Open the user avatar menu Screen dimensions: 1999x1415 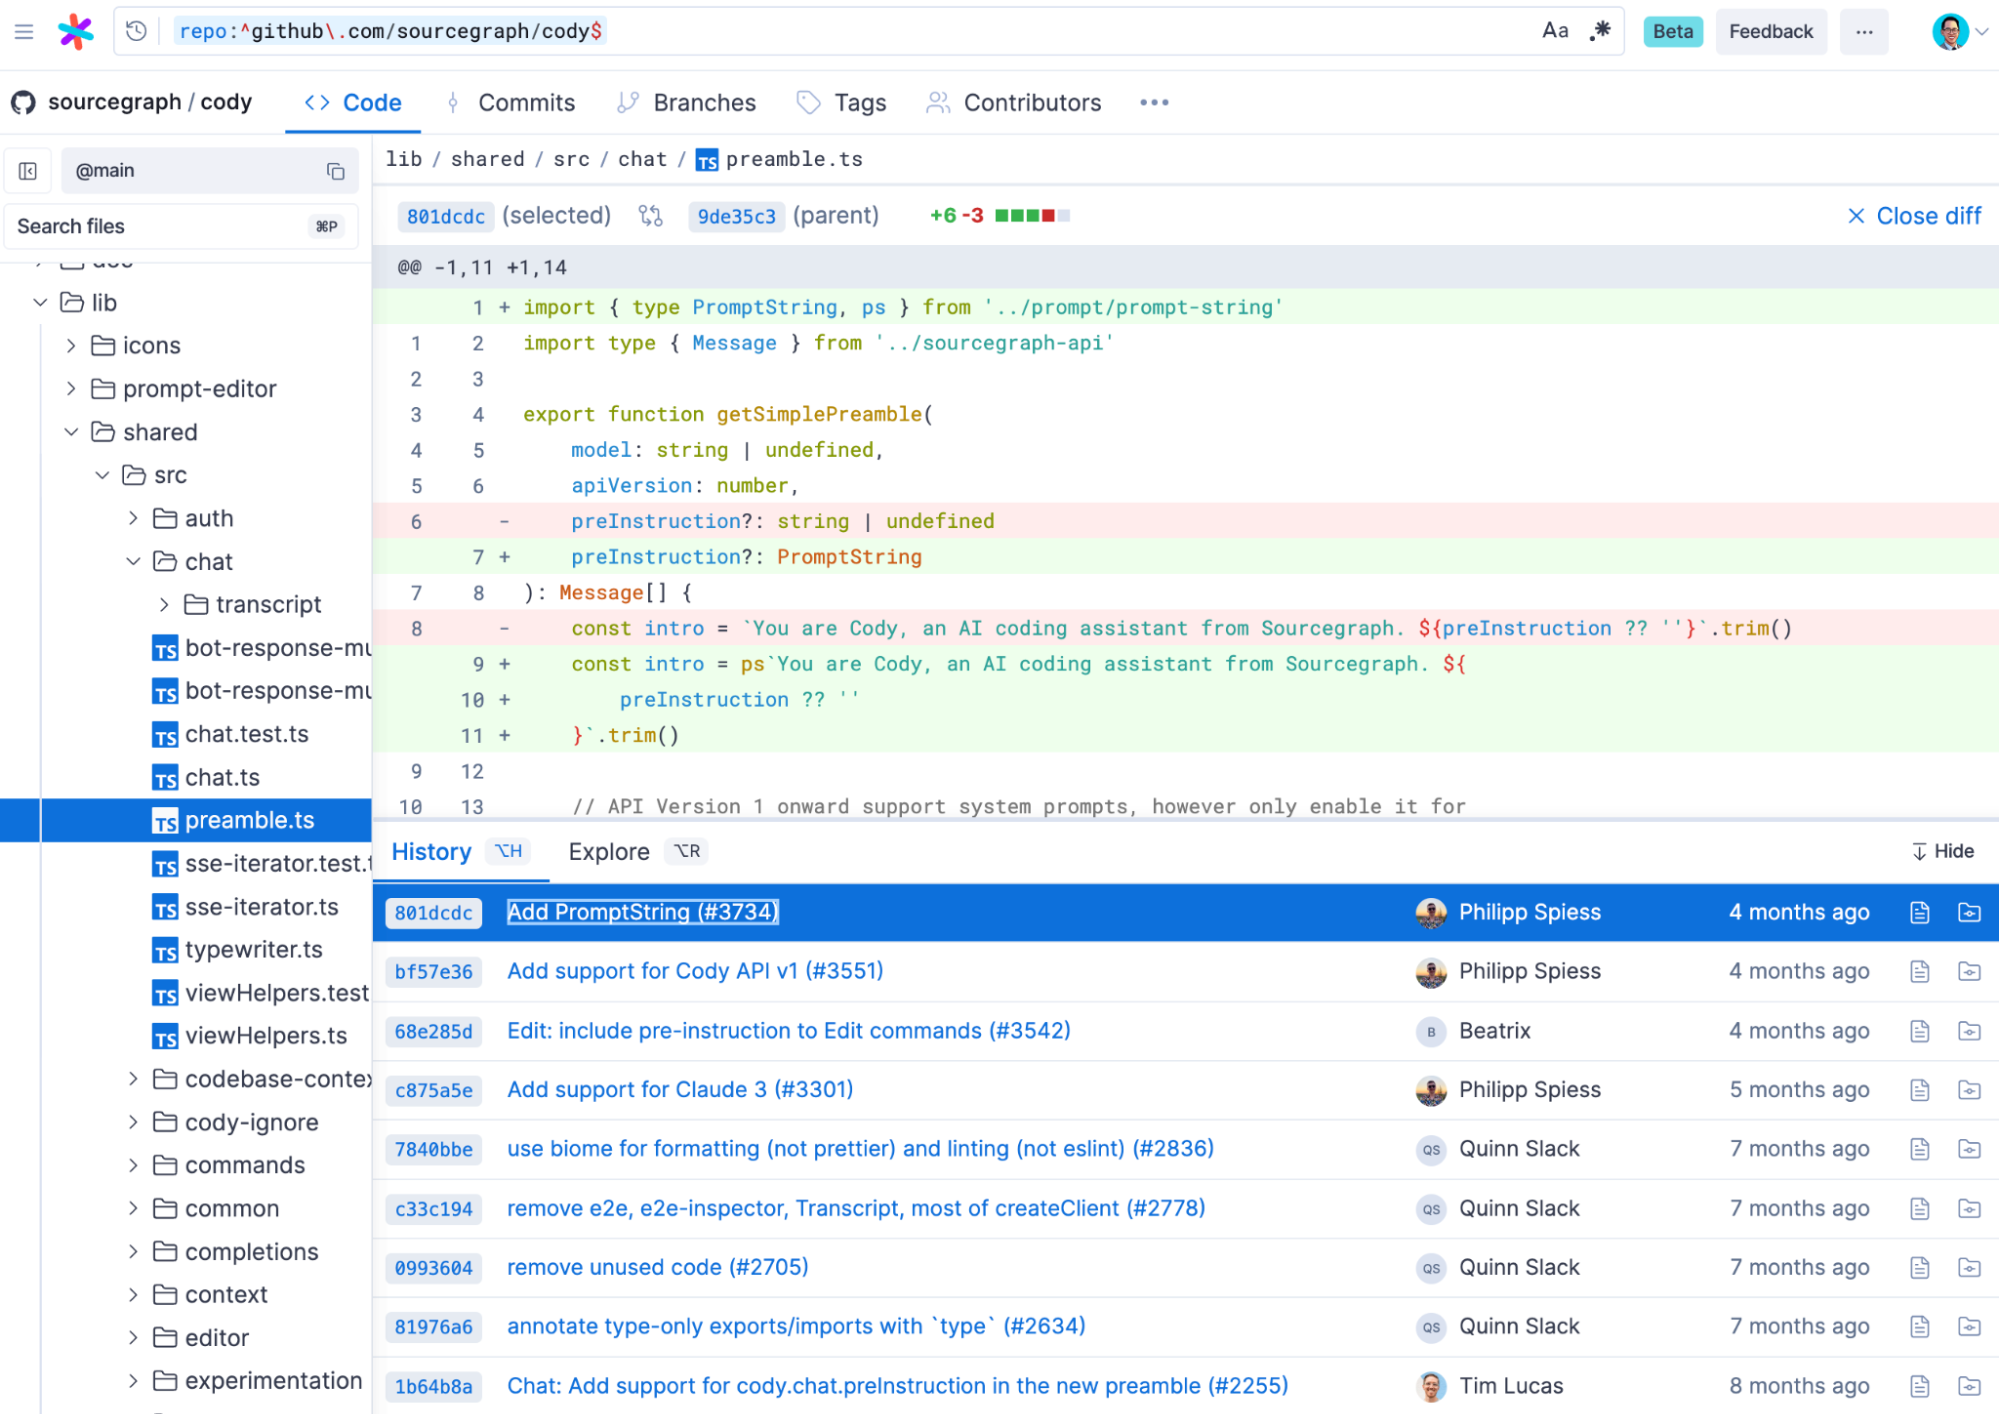click(1959, 31)
